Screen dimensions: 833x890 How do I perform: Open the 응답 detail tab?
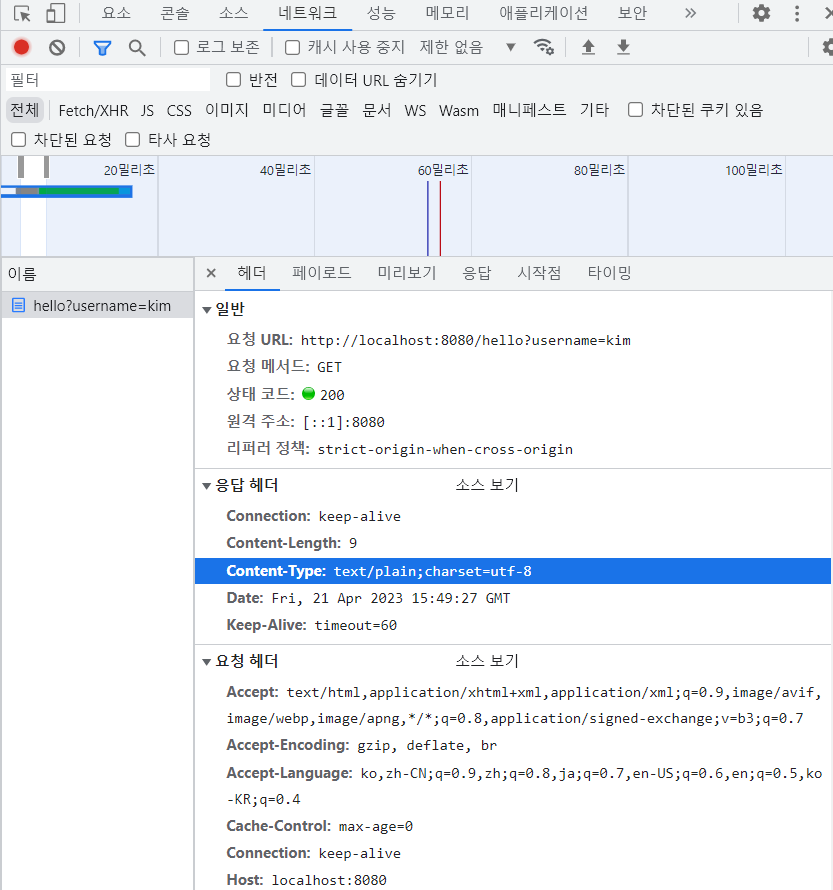477,273
